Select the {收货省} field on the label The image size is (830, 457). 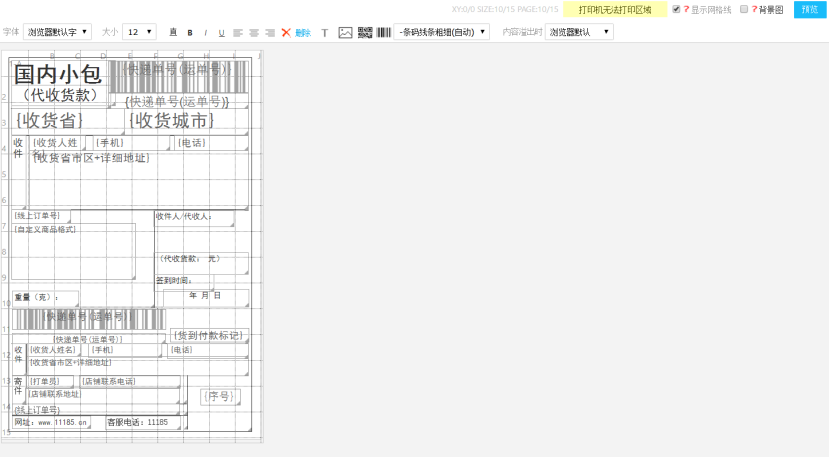(49, 121)
